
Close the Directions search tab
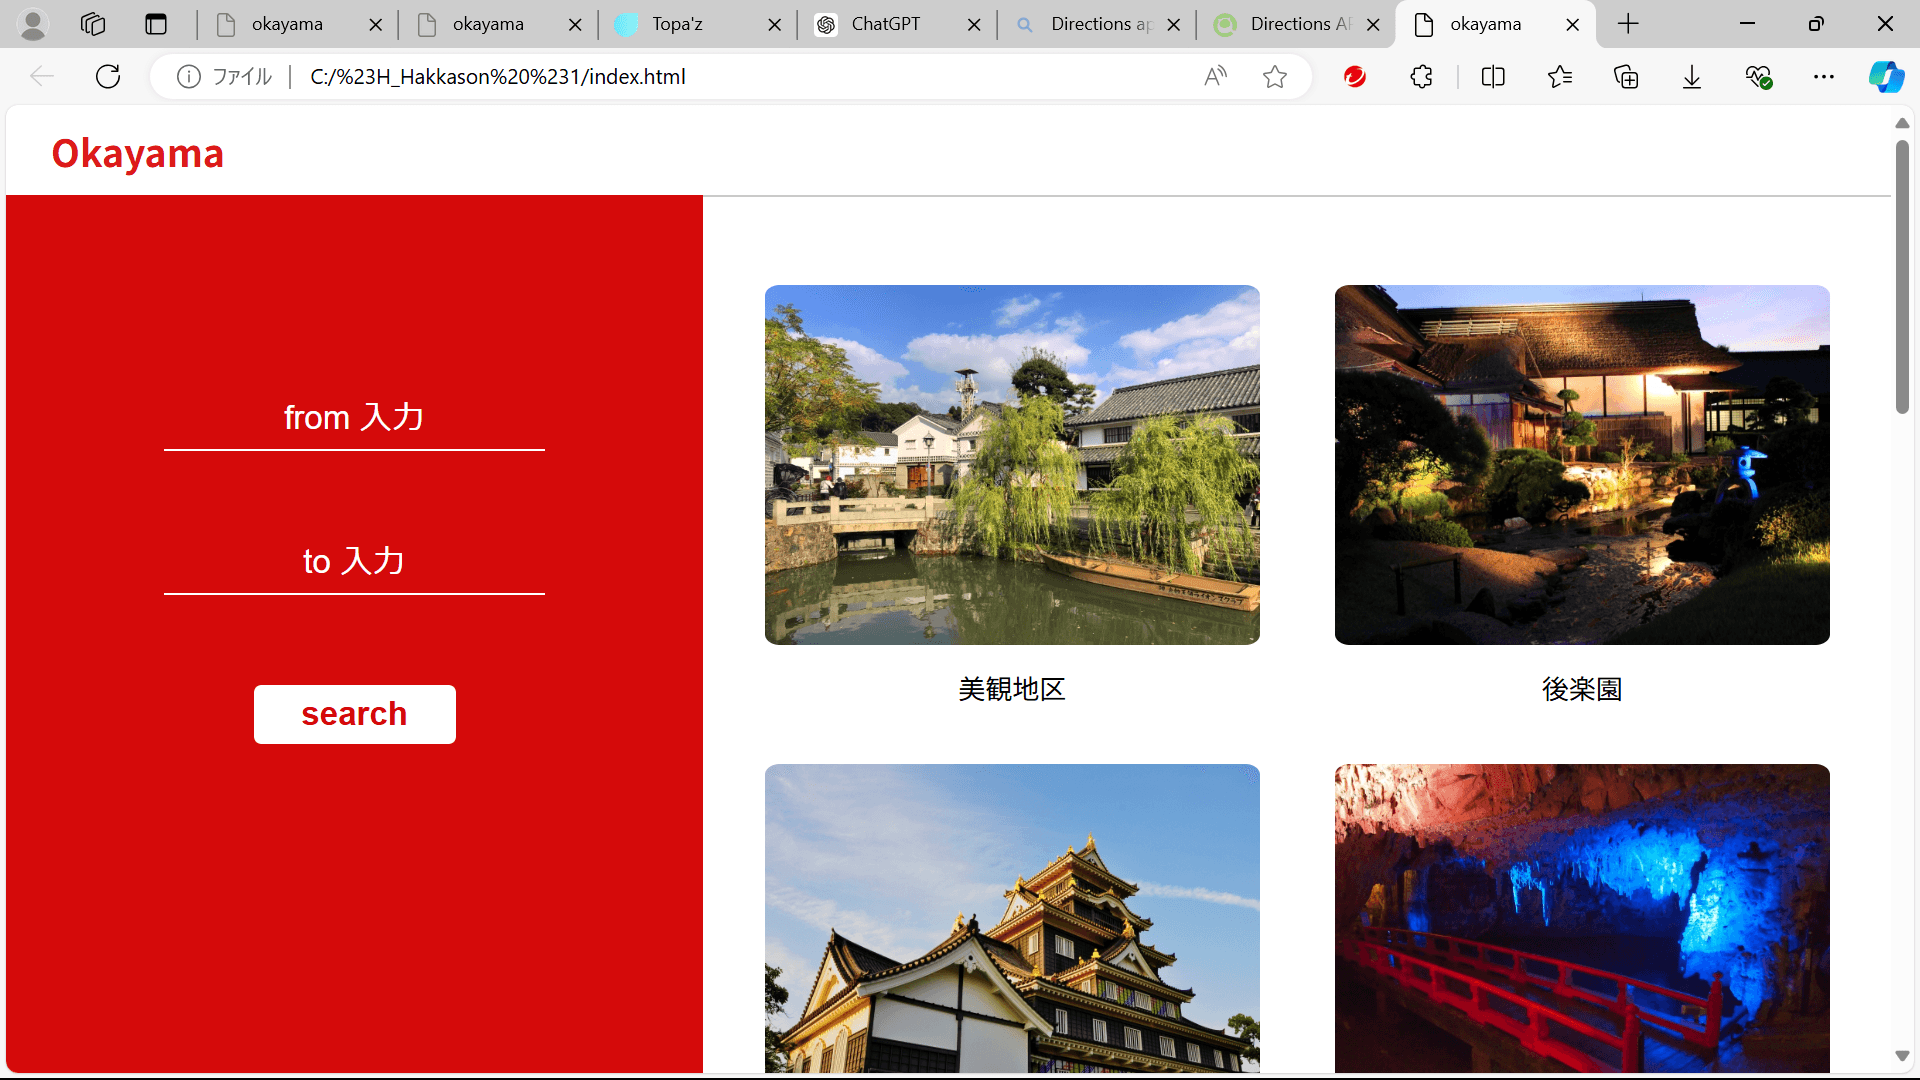pos(1174,25)
